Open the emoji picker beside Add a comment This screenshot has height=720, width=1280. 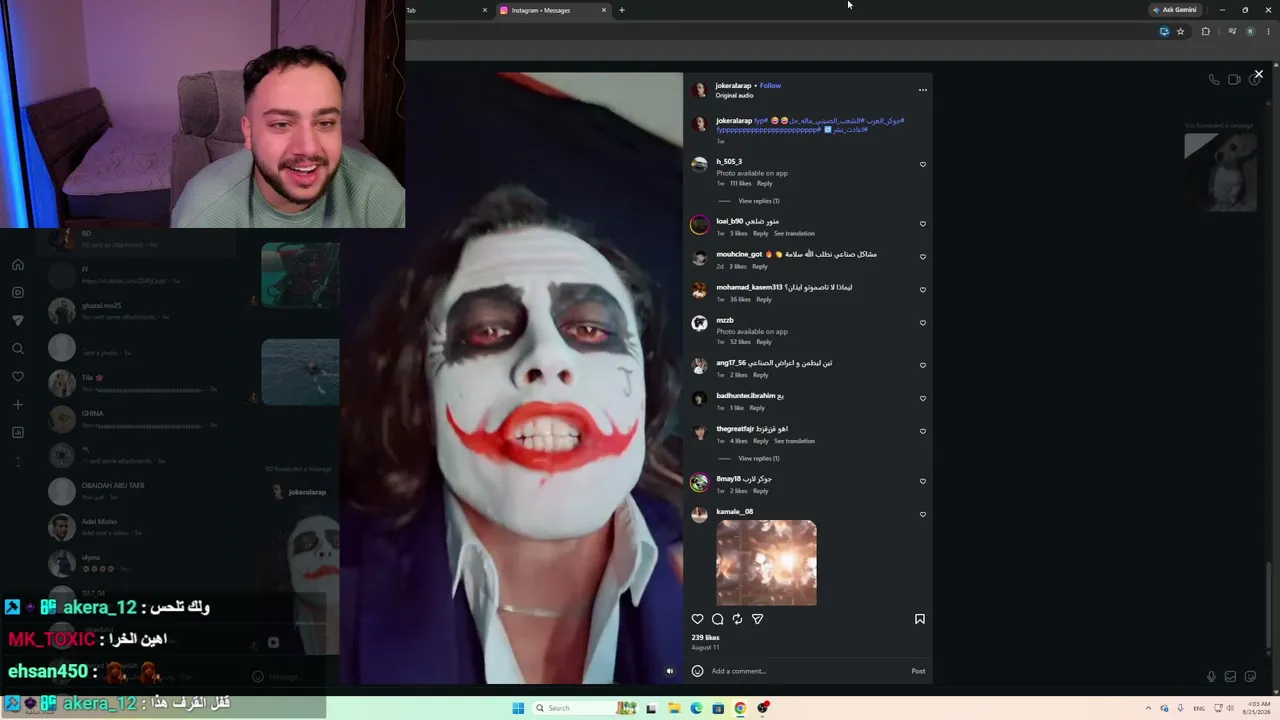[698, 671]
